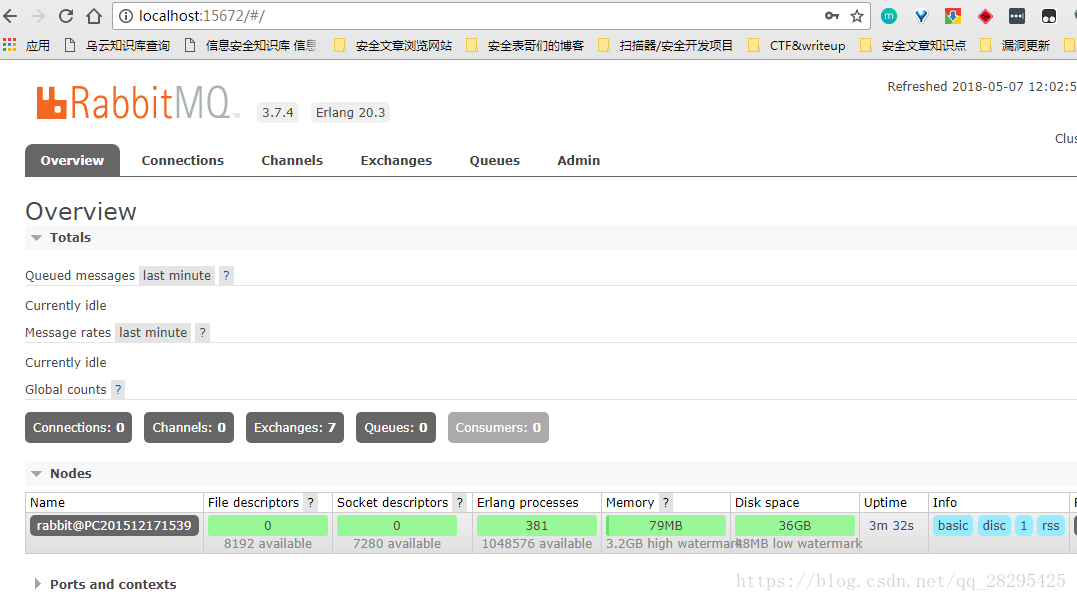1077x601 pixels.
Task: Click the 'disc' info tag
Action: [x=994, y=525]
